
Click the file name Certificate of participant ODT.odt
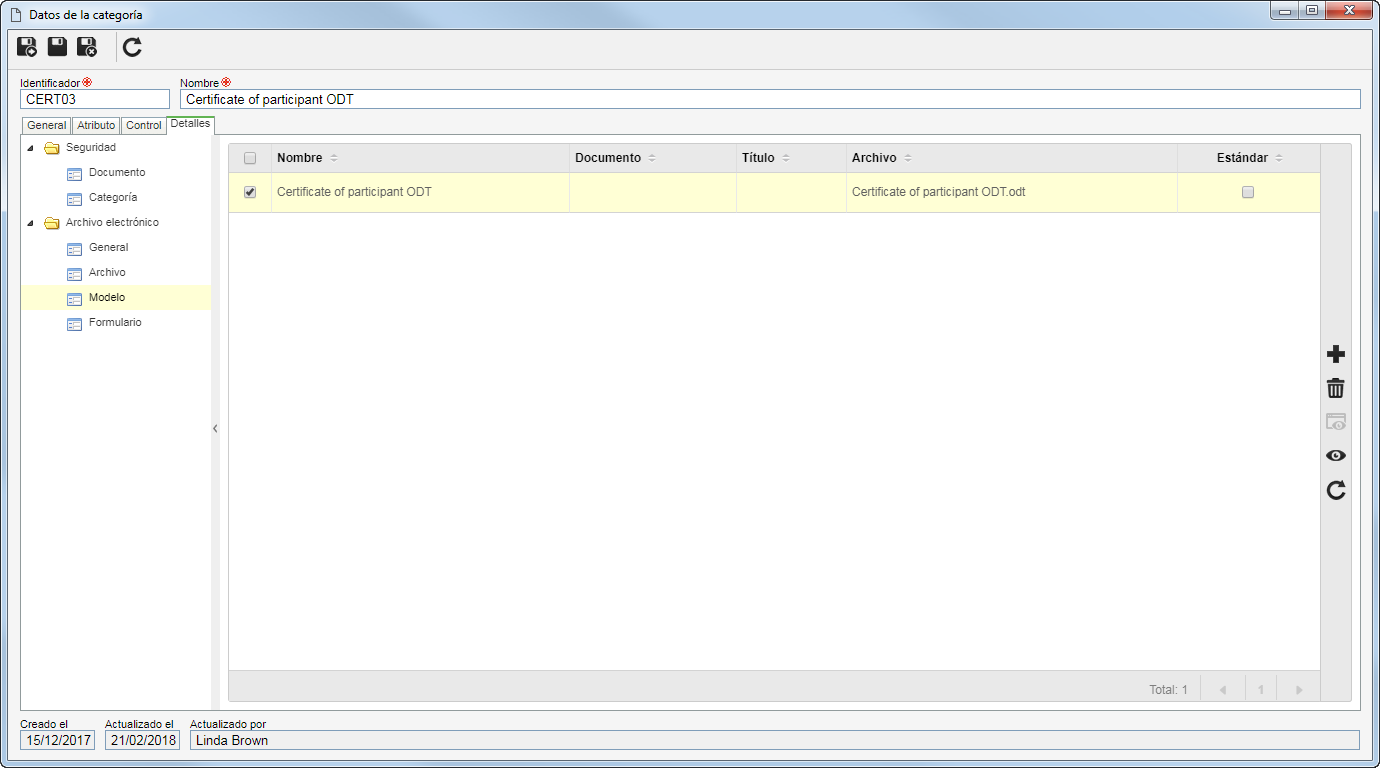tap(939, 192)
